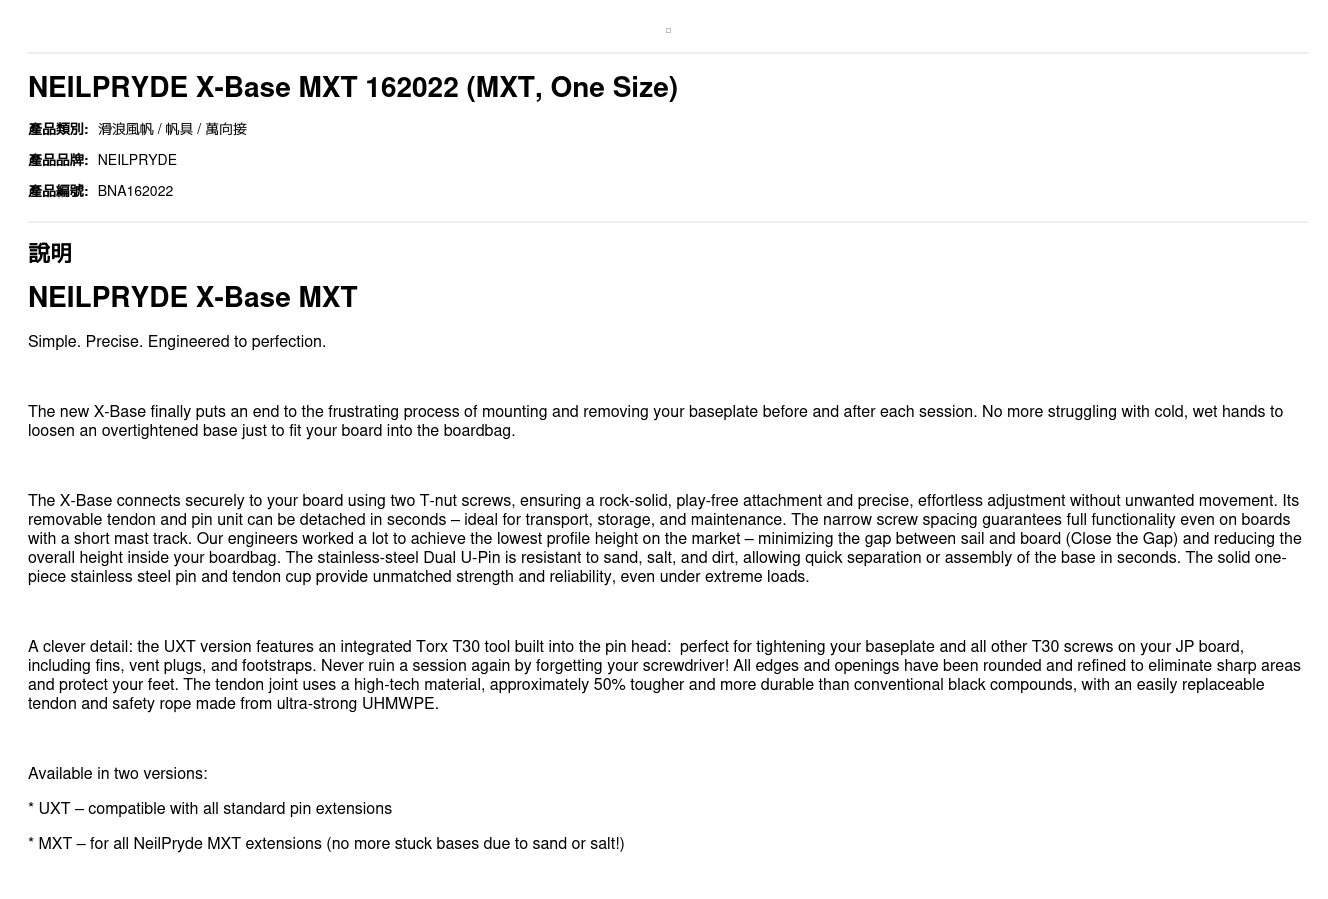Click the 產品編號 label

(58, 191)
